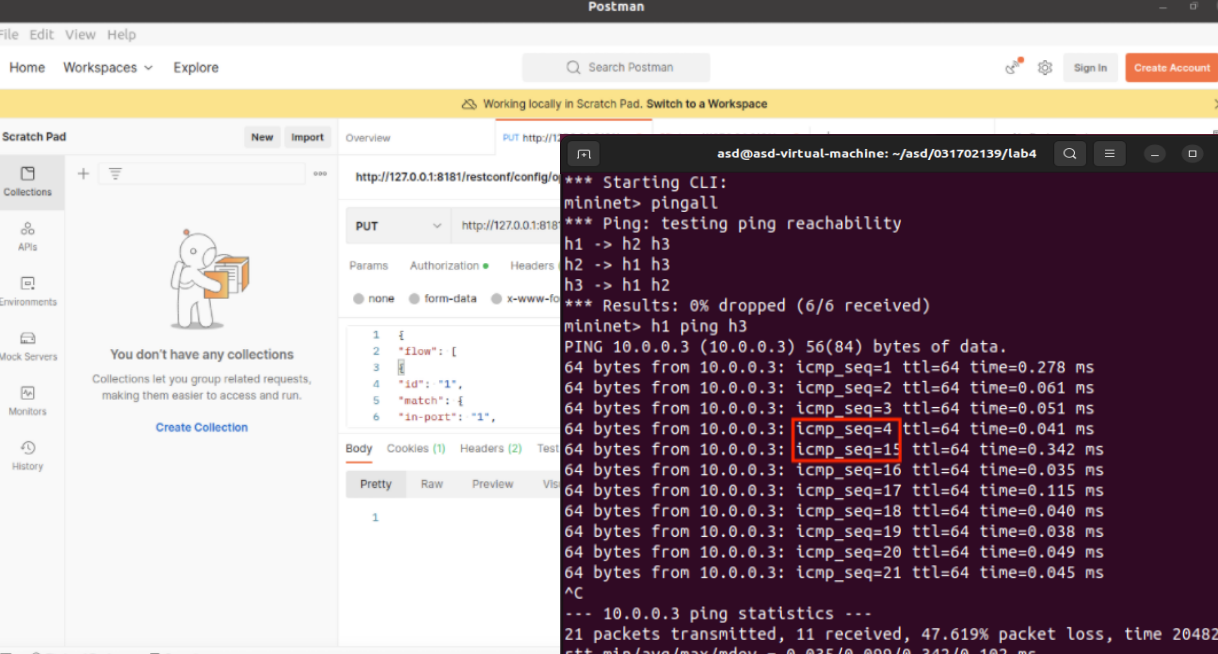Image resolution: width=1218 pixels, height=654 pixels.
Task: Switch response view to Raw
Action: (432, 484)
